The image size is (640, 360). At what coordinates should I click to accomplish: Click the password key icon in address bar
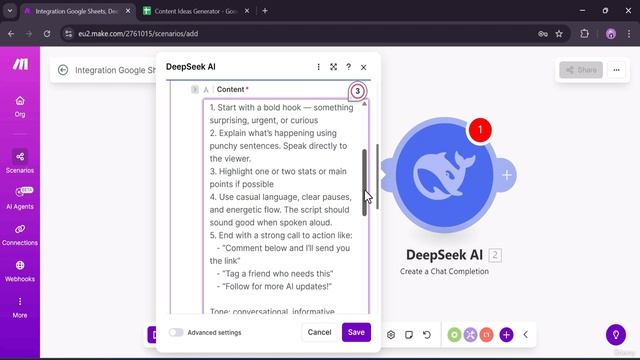(x=542, y=34)
